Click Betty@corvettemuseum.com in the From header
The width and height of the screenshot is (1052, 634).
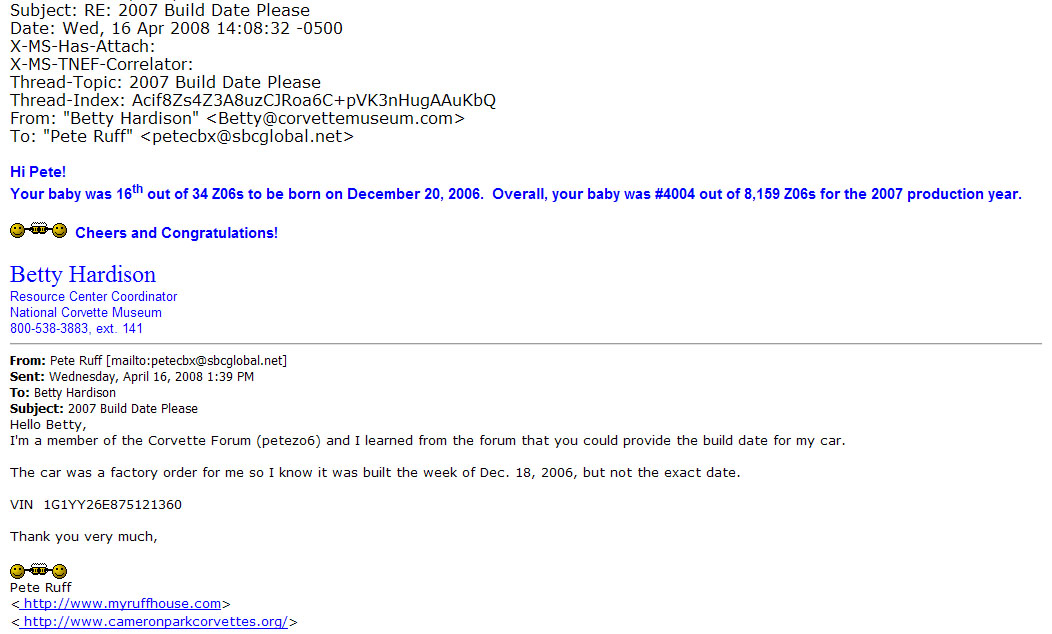[x=335, y=118]
